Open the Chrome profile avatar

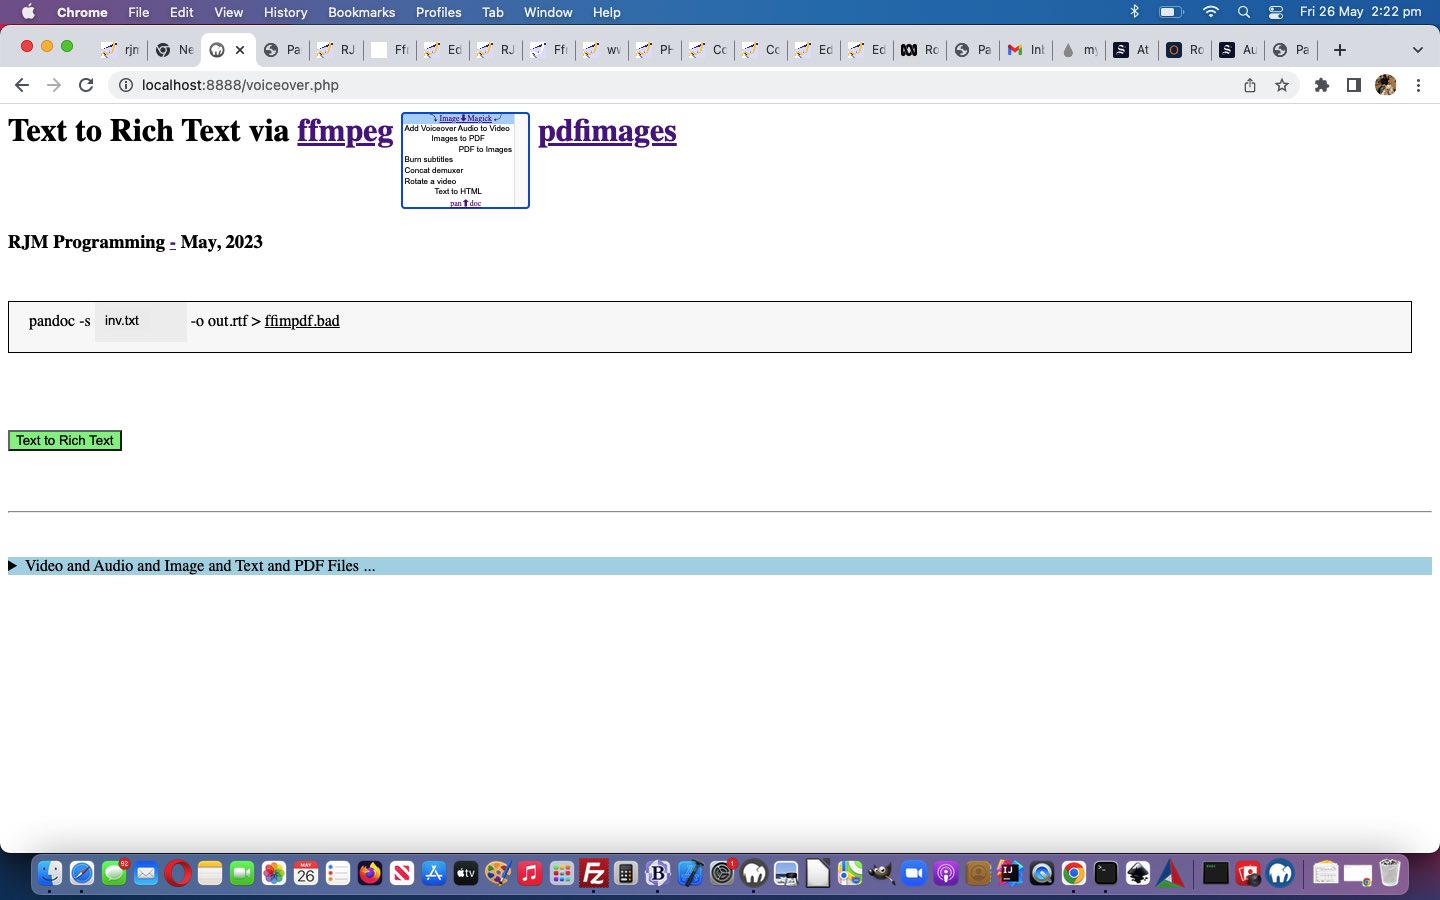[x=1386, y=85]
